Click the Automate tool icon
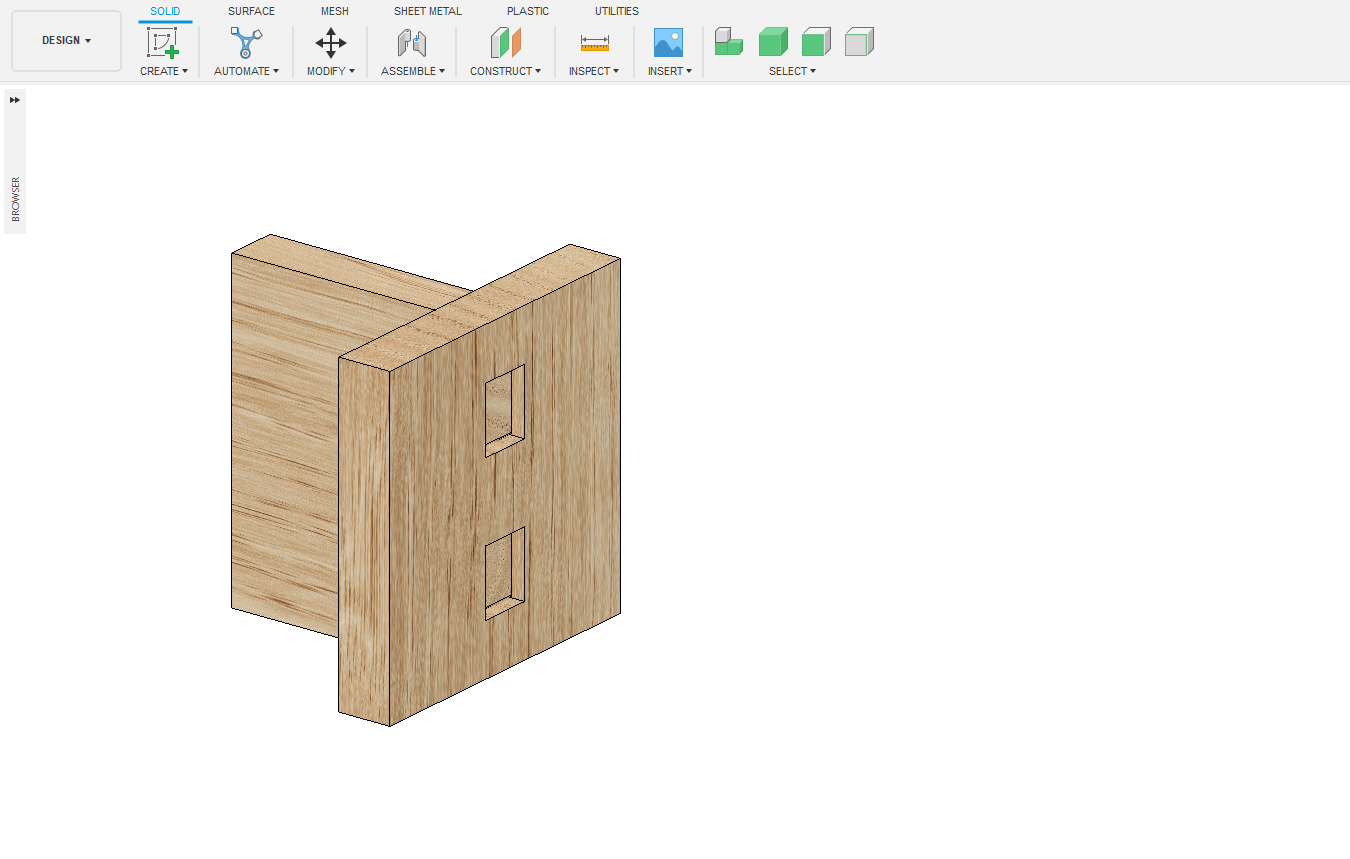Viewport: 1350px width, 859px height. [246, 43]
